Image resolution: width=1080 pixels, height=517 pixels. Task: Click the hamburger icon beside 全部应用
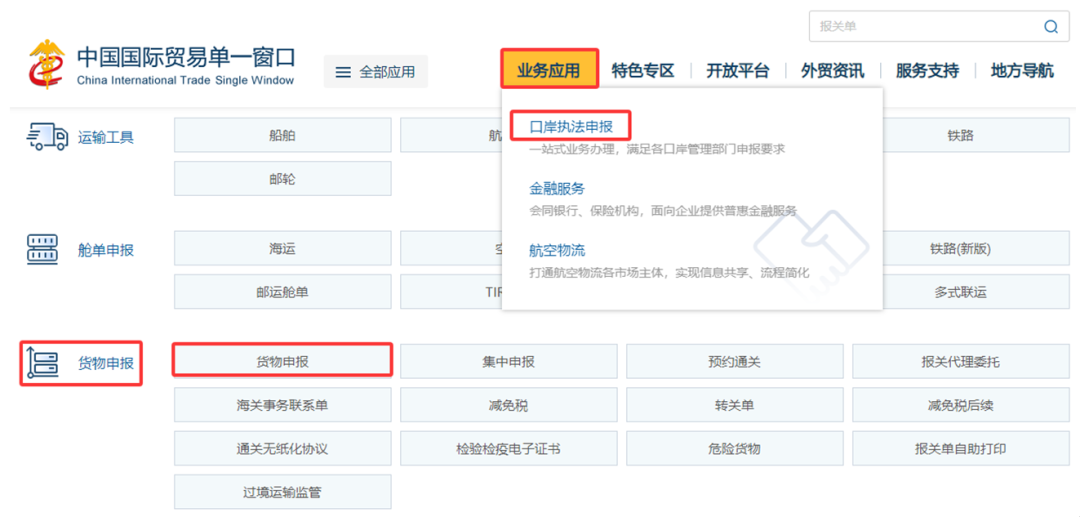[343, 72]
